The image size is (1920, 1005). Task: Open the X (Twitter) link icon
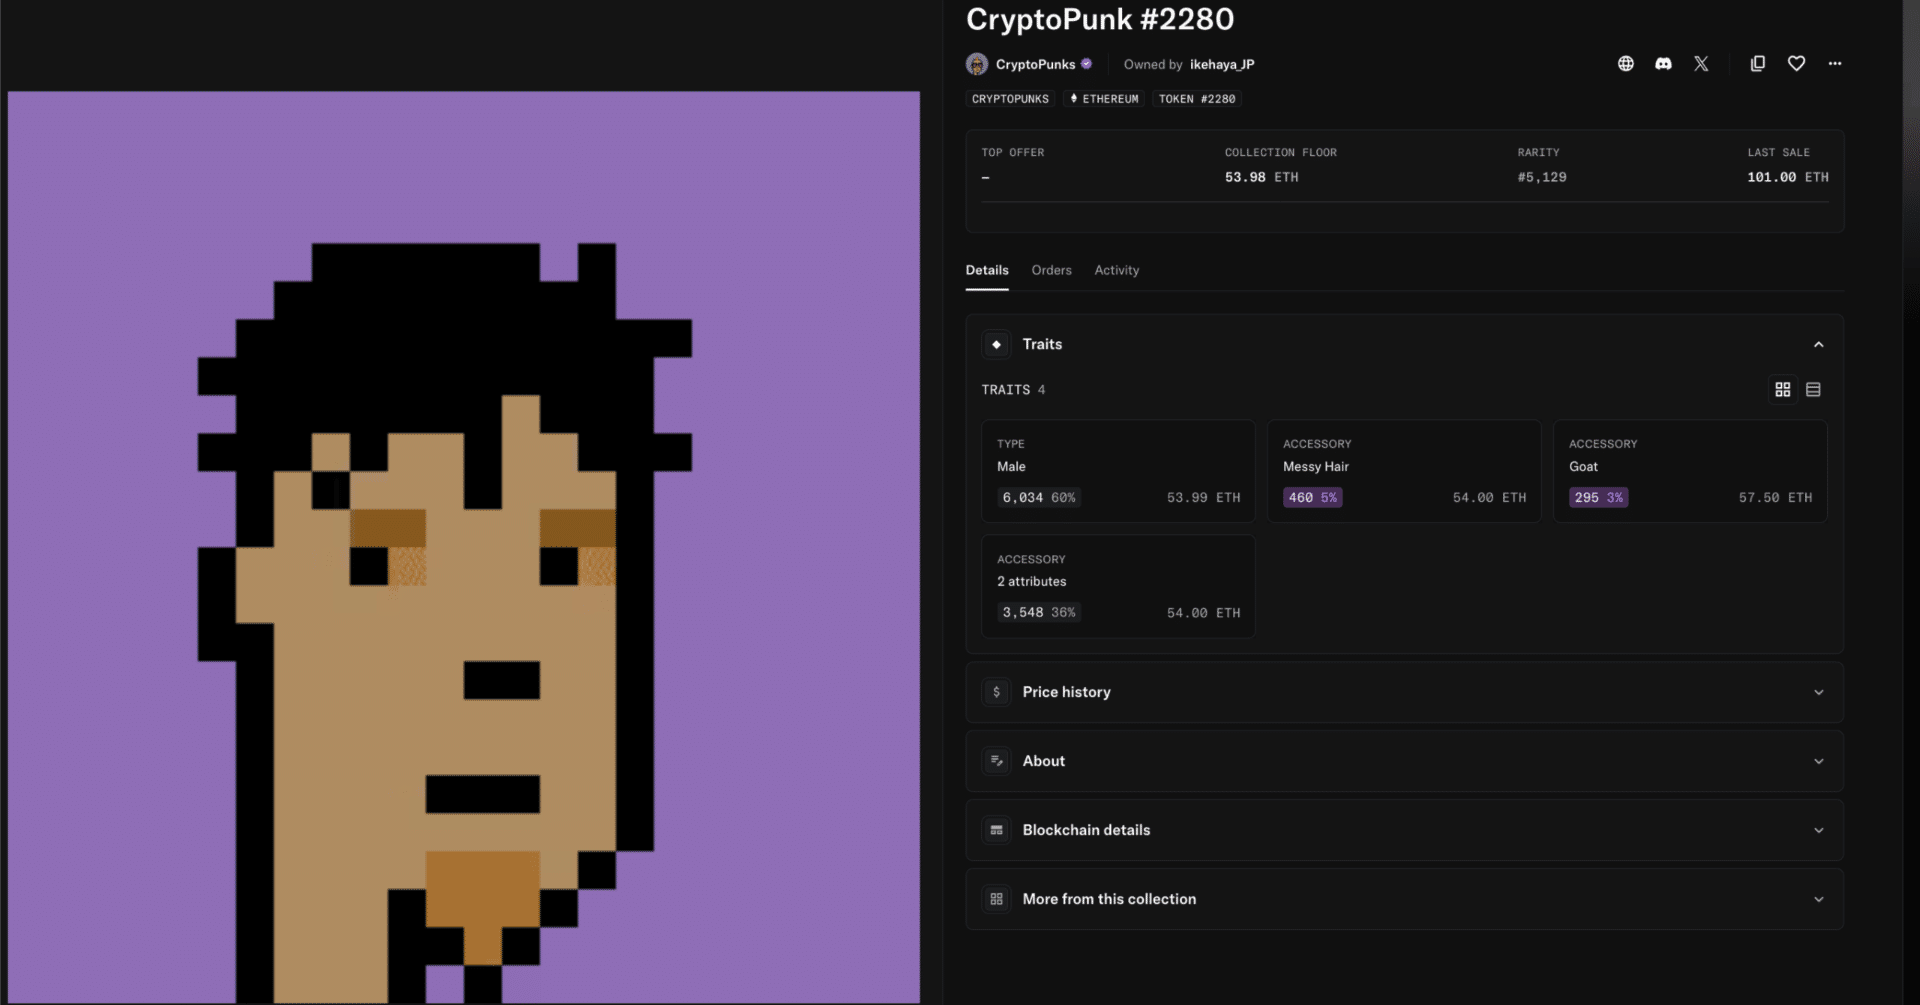click(1701, 64)
